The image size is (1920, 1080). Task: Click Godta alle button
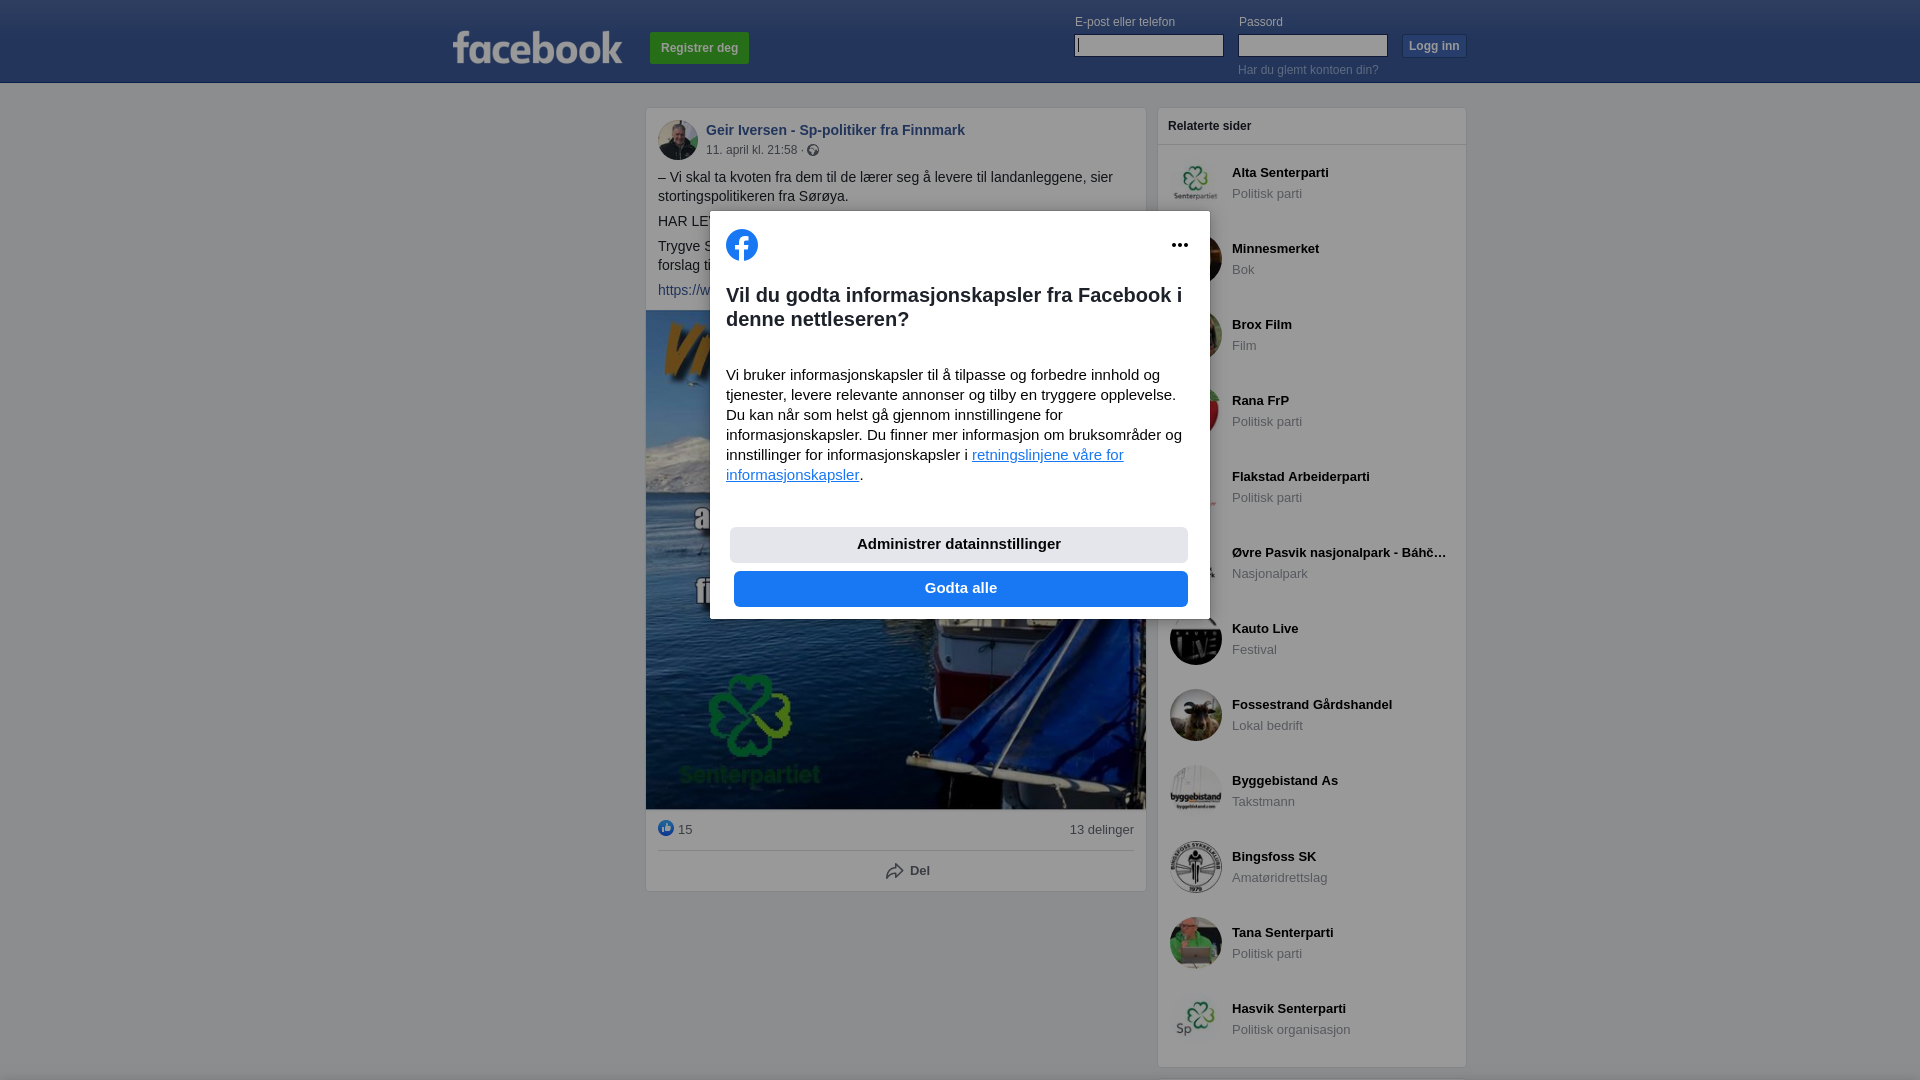click(x=961, y=589)
